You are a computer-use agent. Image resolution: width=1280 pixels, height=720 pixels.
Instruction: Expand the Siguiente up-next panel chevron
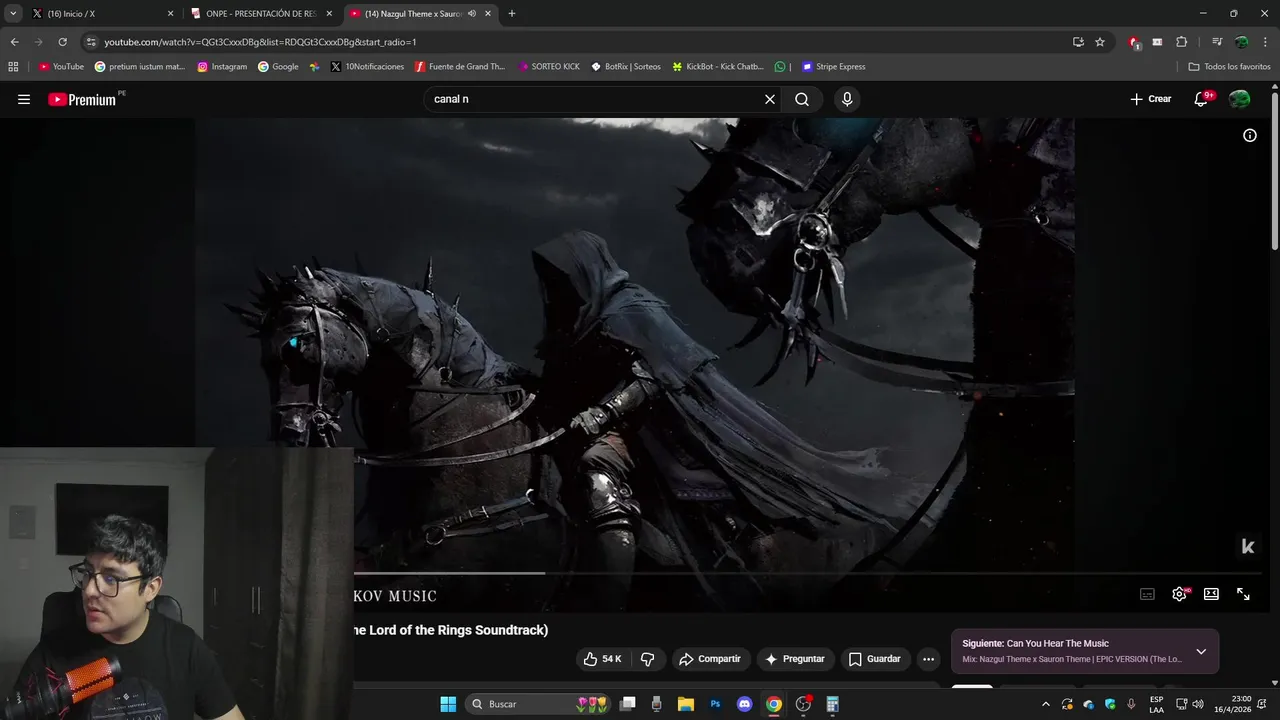pyautogui.click(x=1201, y=651)
